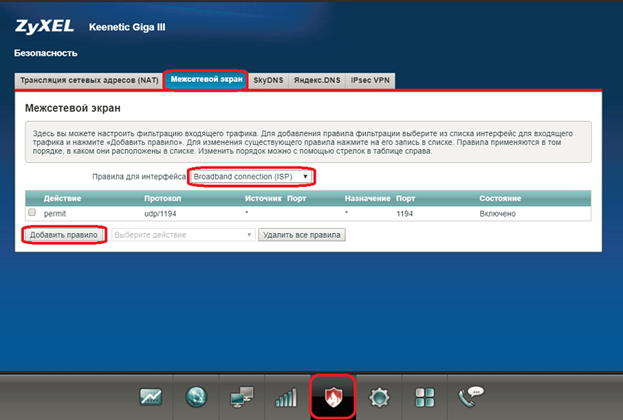Viewport: 623px width, 420px height.
Task: Open the Home network computers icon
Action: (x=241, y=396)
